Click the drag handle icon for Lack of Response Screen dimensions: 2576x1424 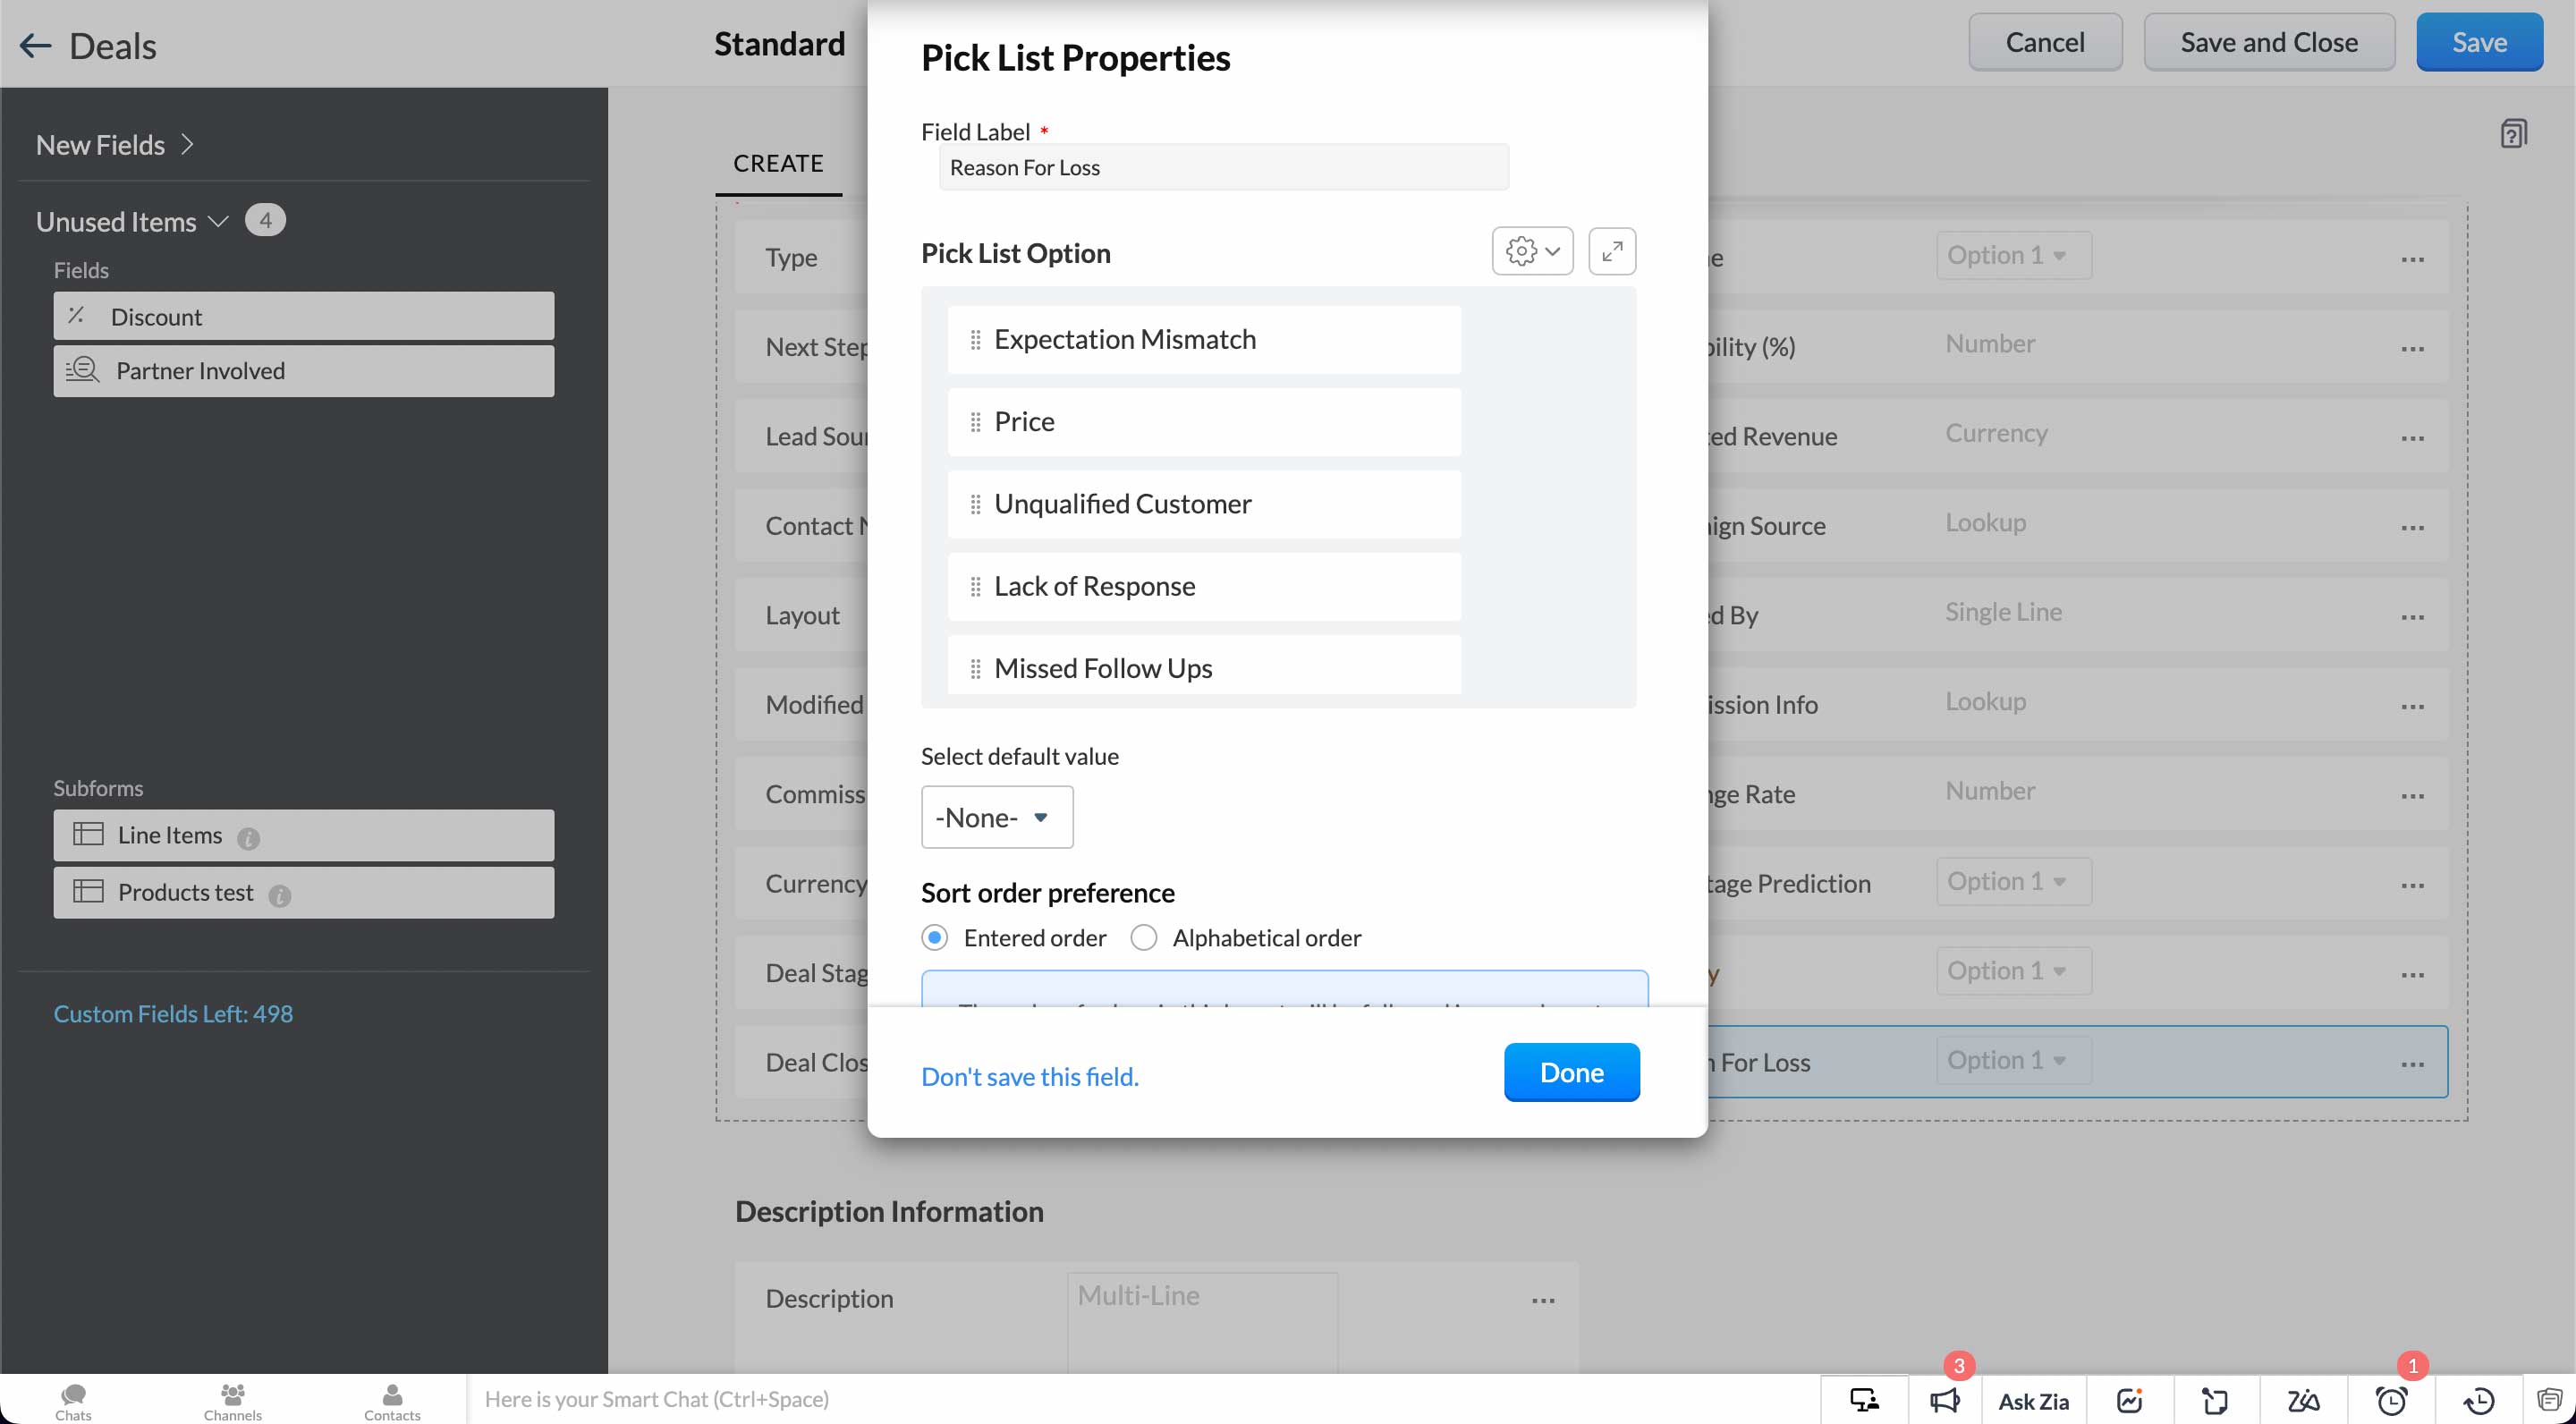[977, 586]
